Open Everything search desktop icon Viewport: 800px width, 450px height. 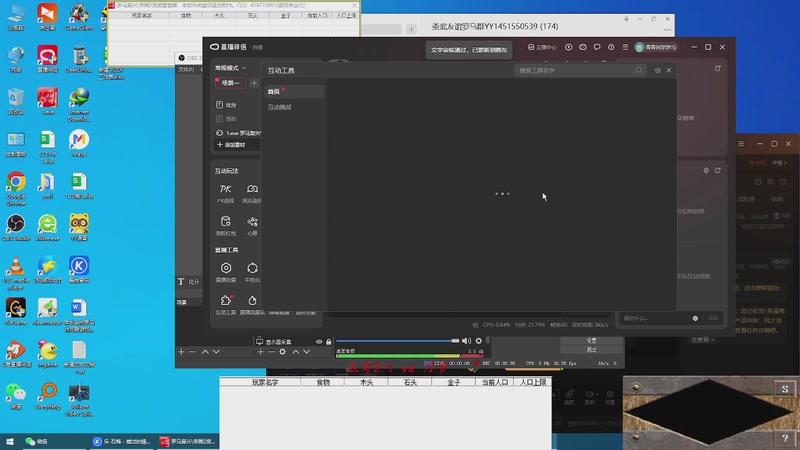[47, 396]
